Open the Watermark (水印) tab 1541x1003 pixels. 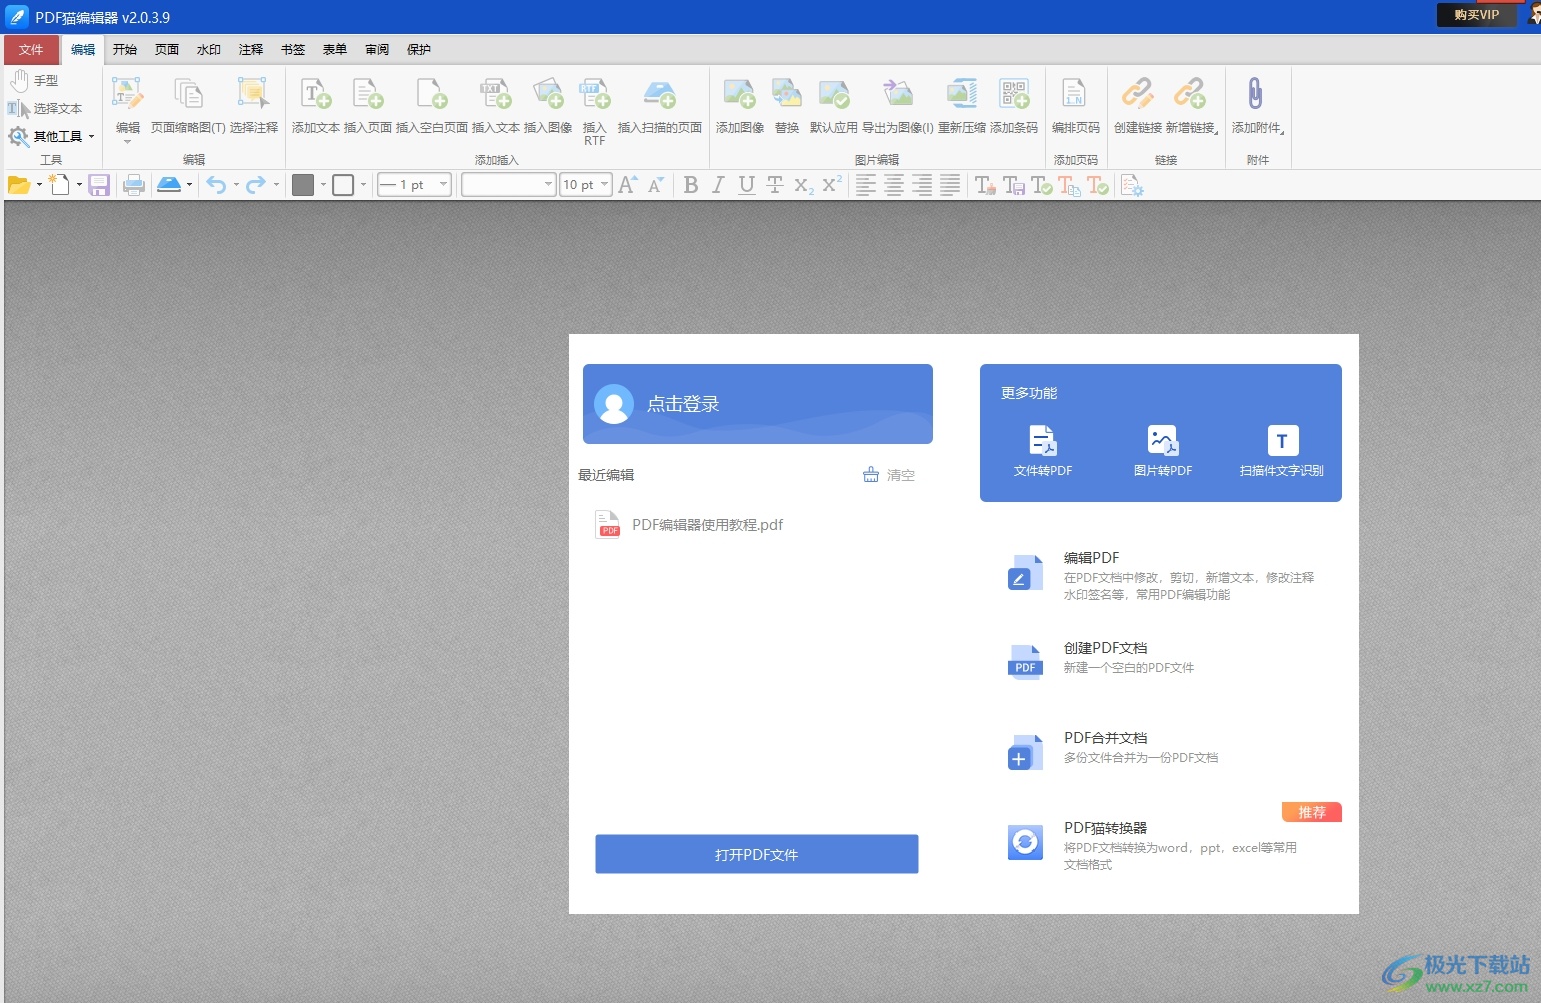coord(209,49)
